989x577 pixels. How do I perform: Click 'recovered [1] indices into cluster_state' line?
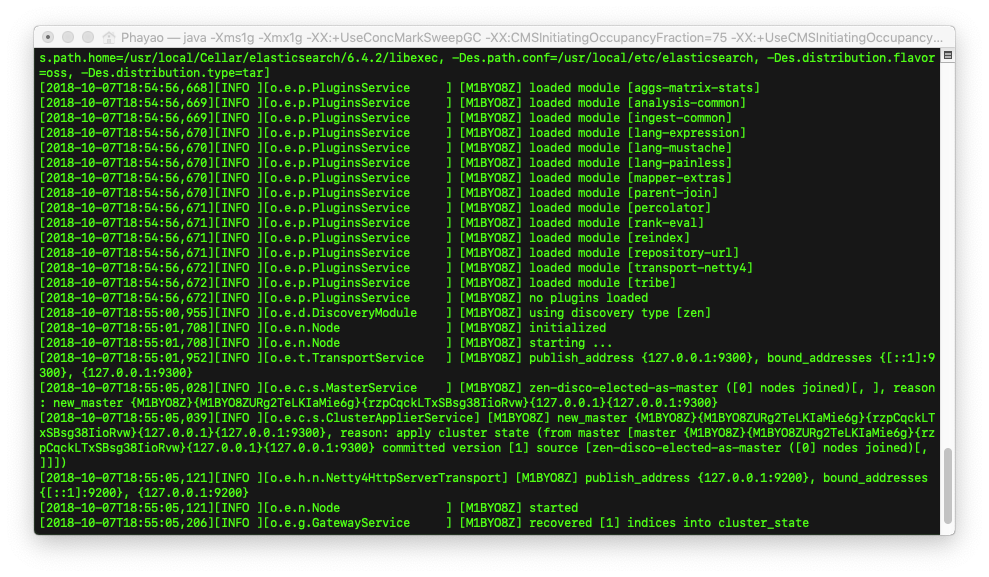click(x=669, y=523)
